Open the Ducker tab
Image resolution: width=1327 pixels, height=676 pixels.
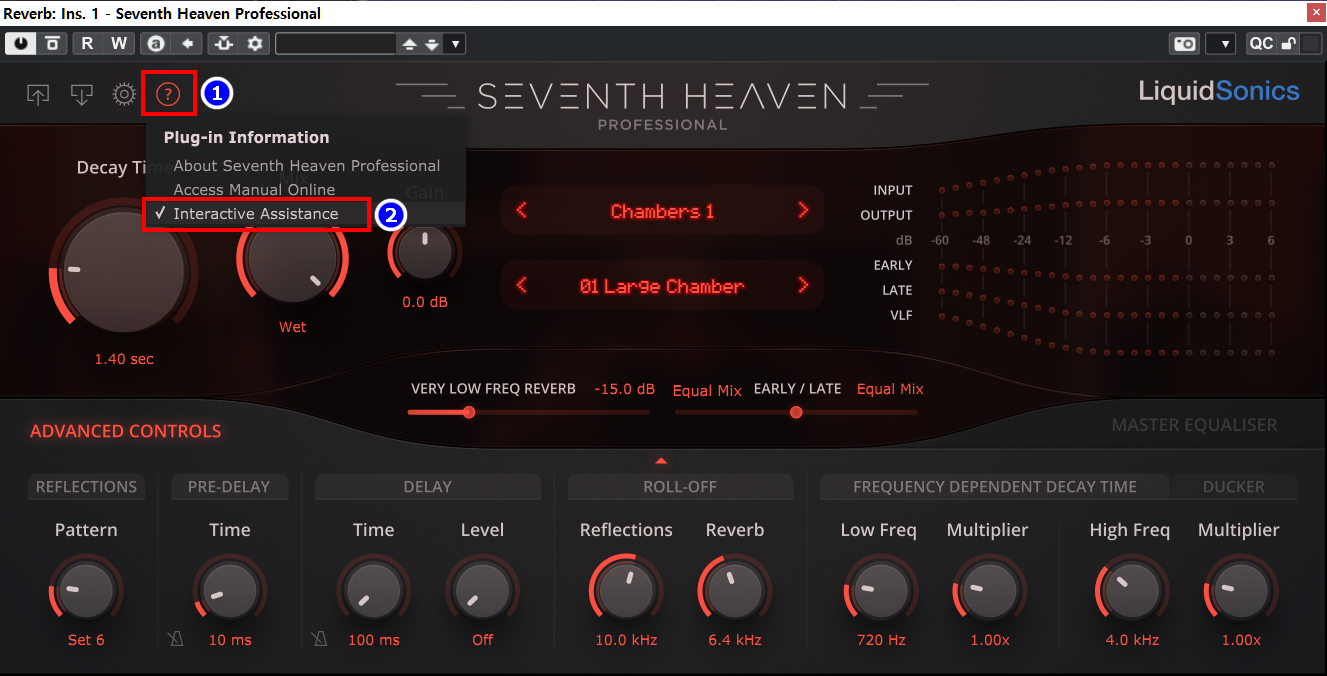(1234, 487)
